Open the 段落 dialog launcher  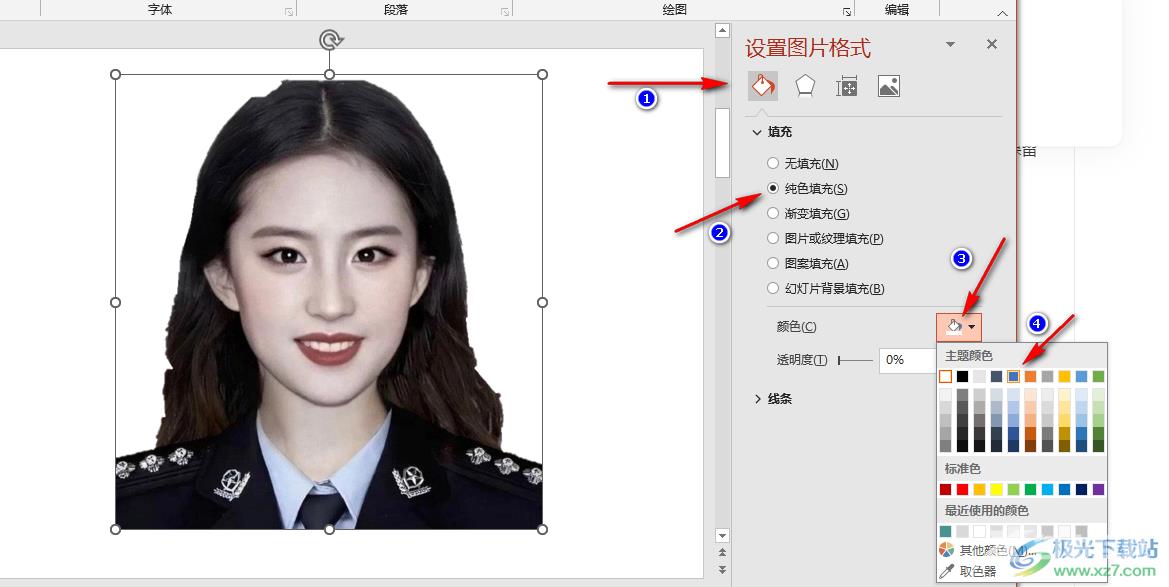pyautogui.click(x=505, y=12)
